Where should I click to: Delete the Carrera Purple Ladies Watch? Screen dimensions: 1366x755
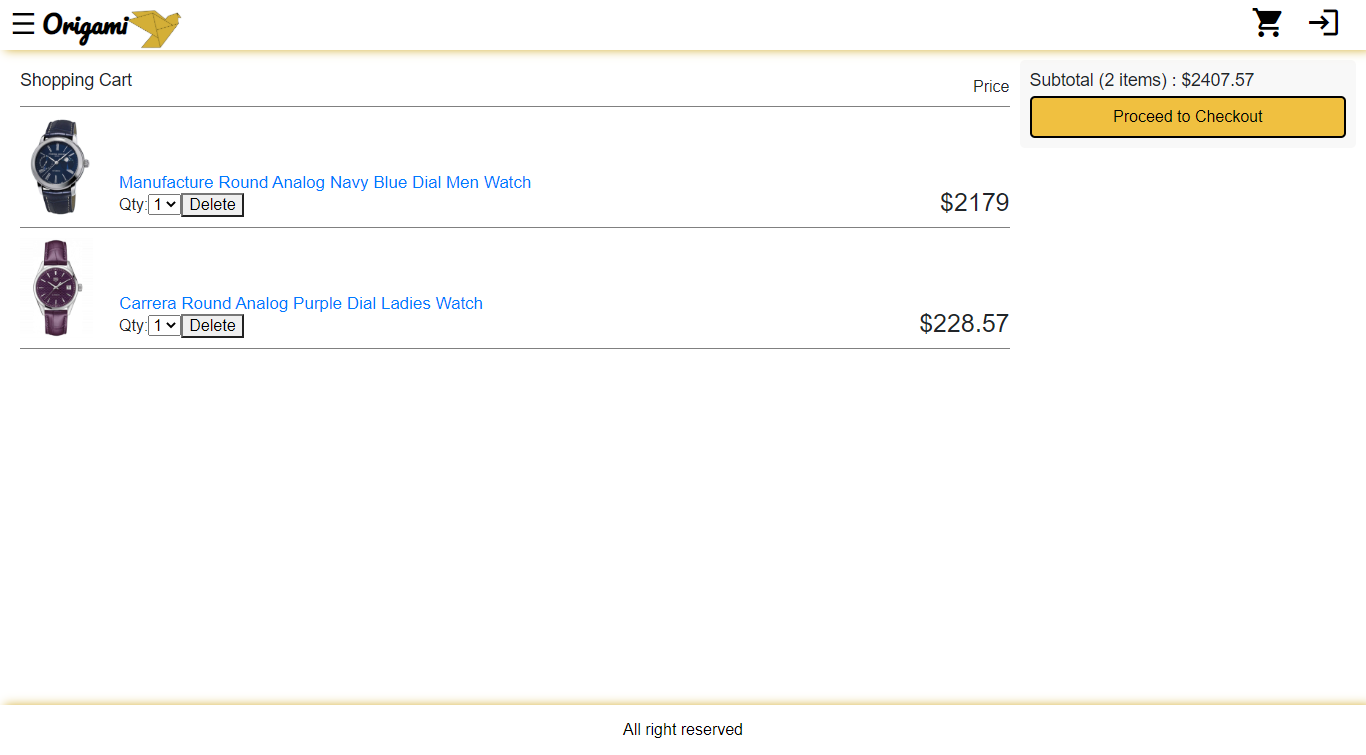pos(212,326)
